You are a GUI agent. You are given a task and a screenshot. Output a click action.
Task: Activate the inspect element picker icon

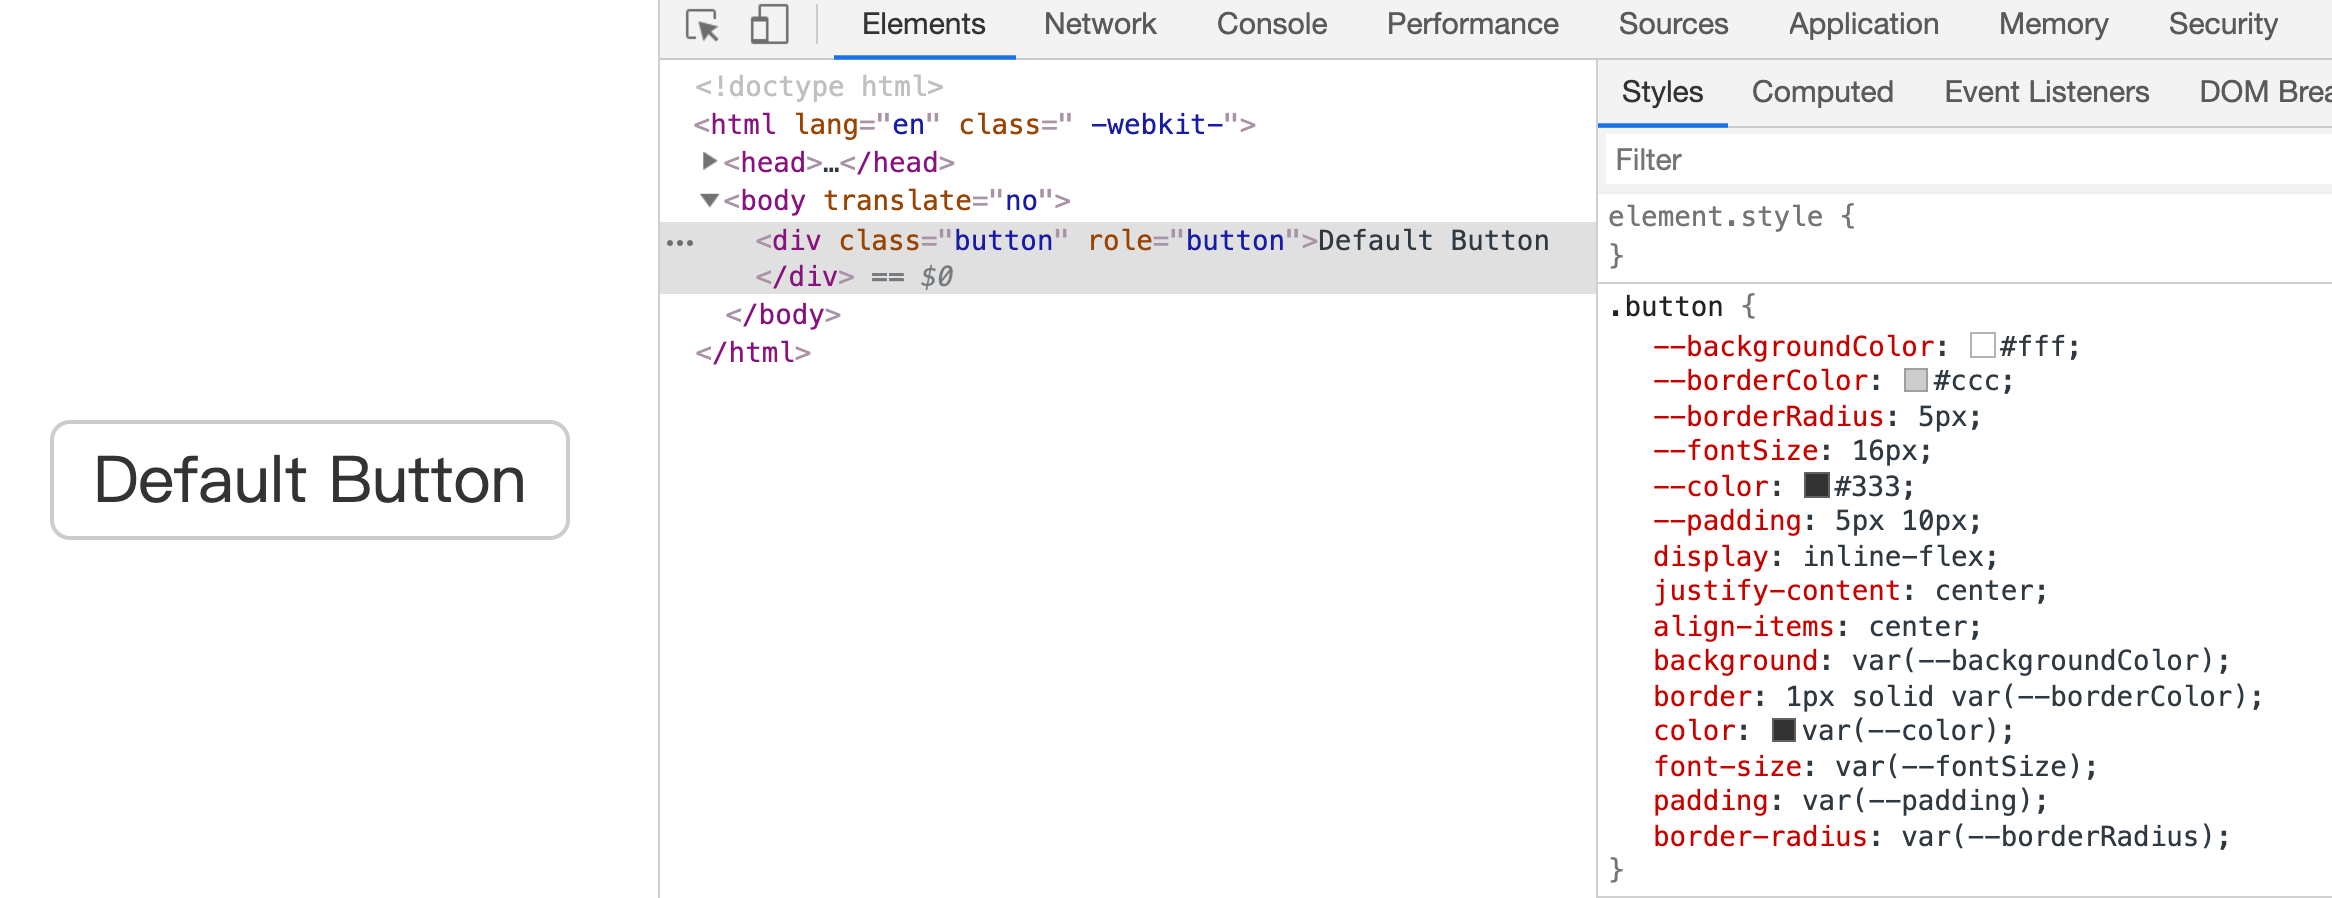pos(702,25)
